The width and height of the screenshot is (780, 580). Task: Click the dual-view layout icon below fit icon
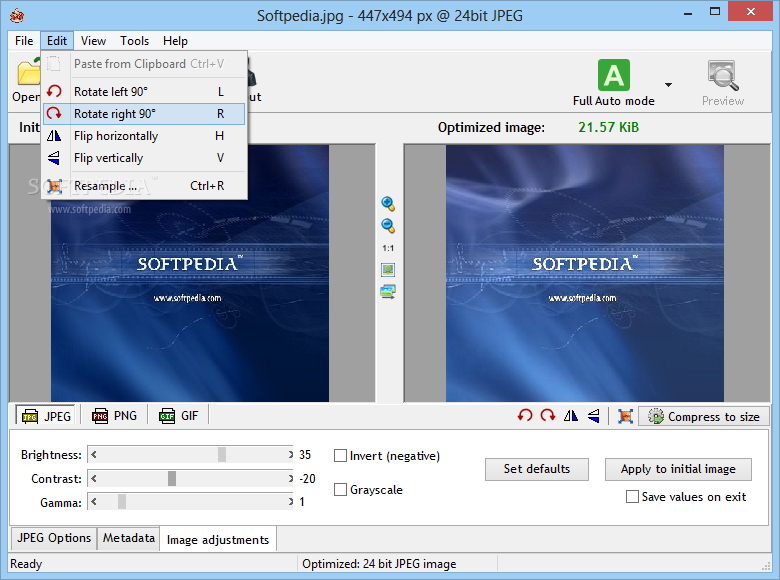click(x=388, y=291)
